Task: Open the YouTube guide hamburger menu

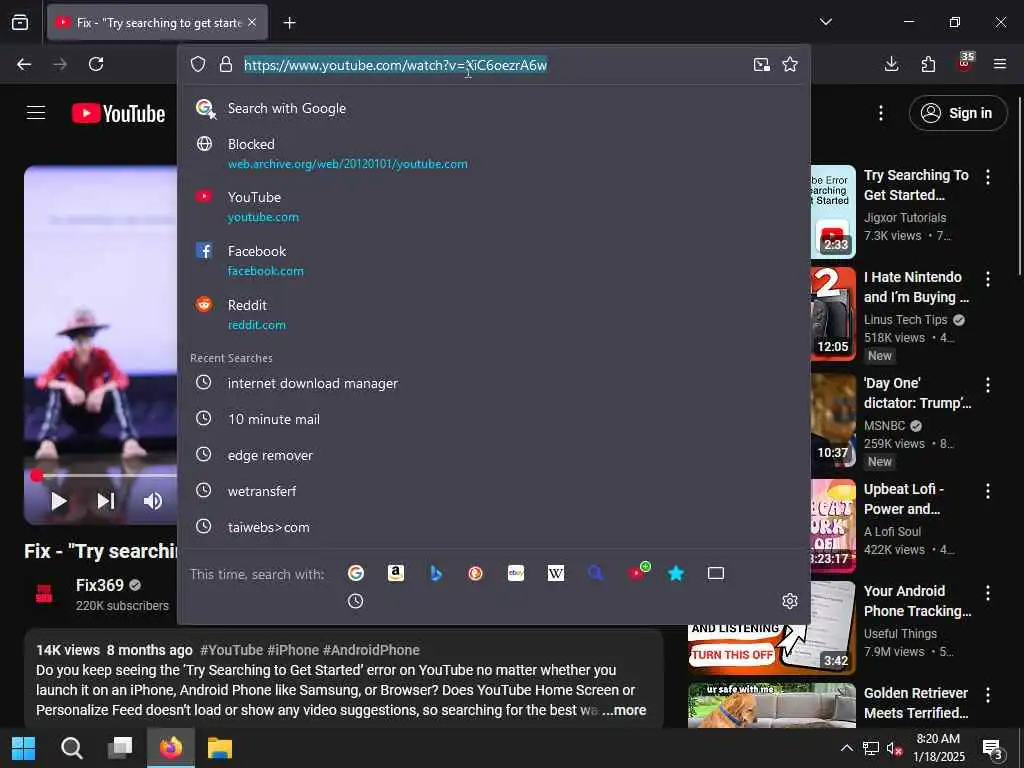Action: [x=36, y=113]
